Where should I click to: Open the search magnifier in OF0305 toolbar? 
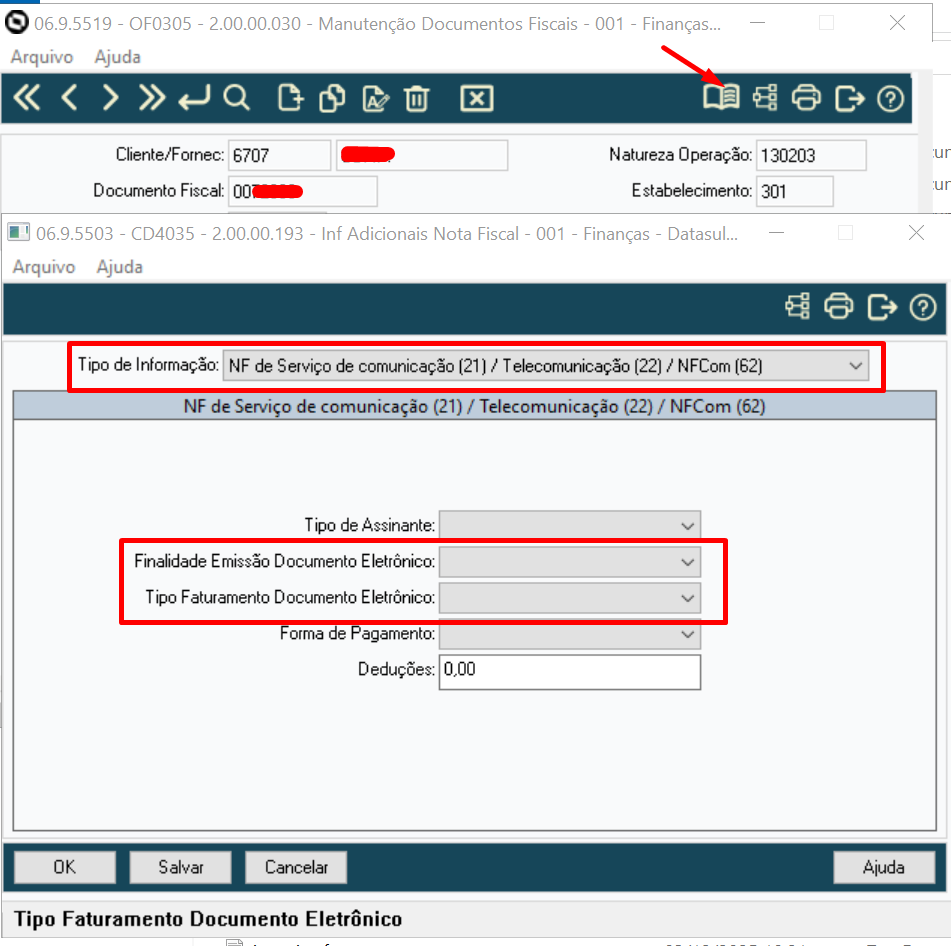coord(236,98)
